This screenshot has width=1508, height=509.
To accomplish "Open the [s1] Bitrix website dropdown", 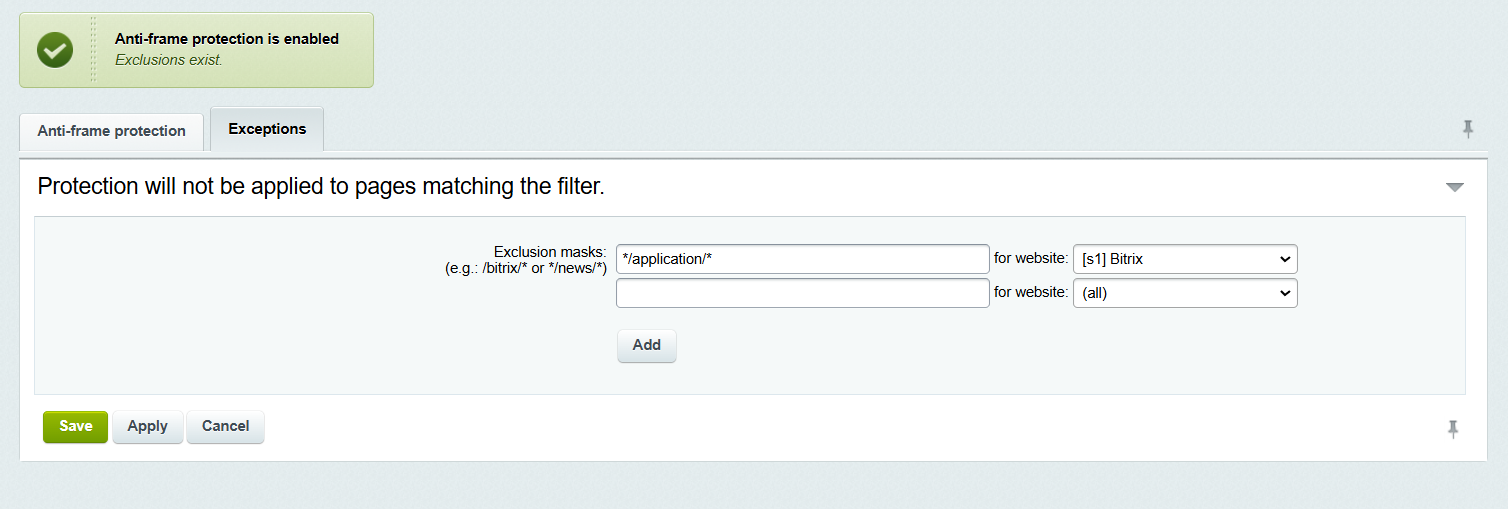I will [1184, 259].
